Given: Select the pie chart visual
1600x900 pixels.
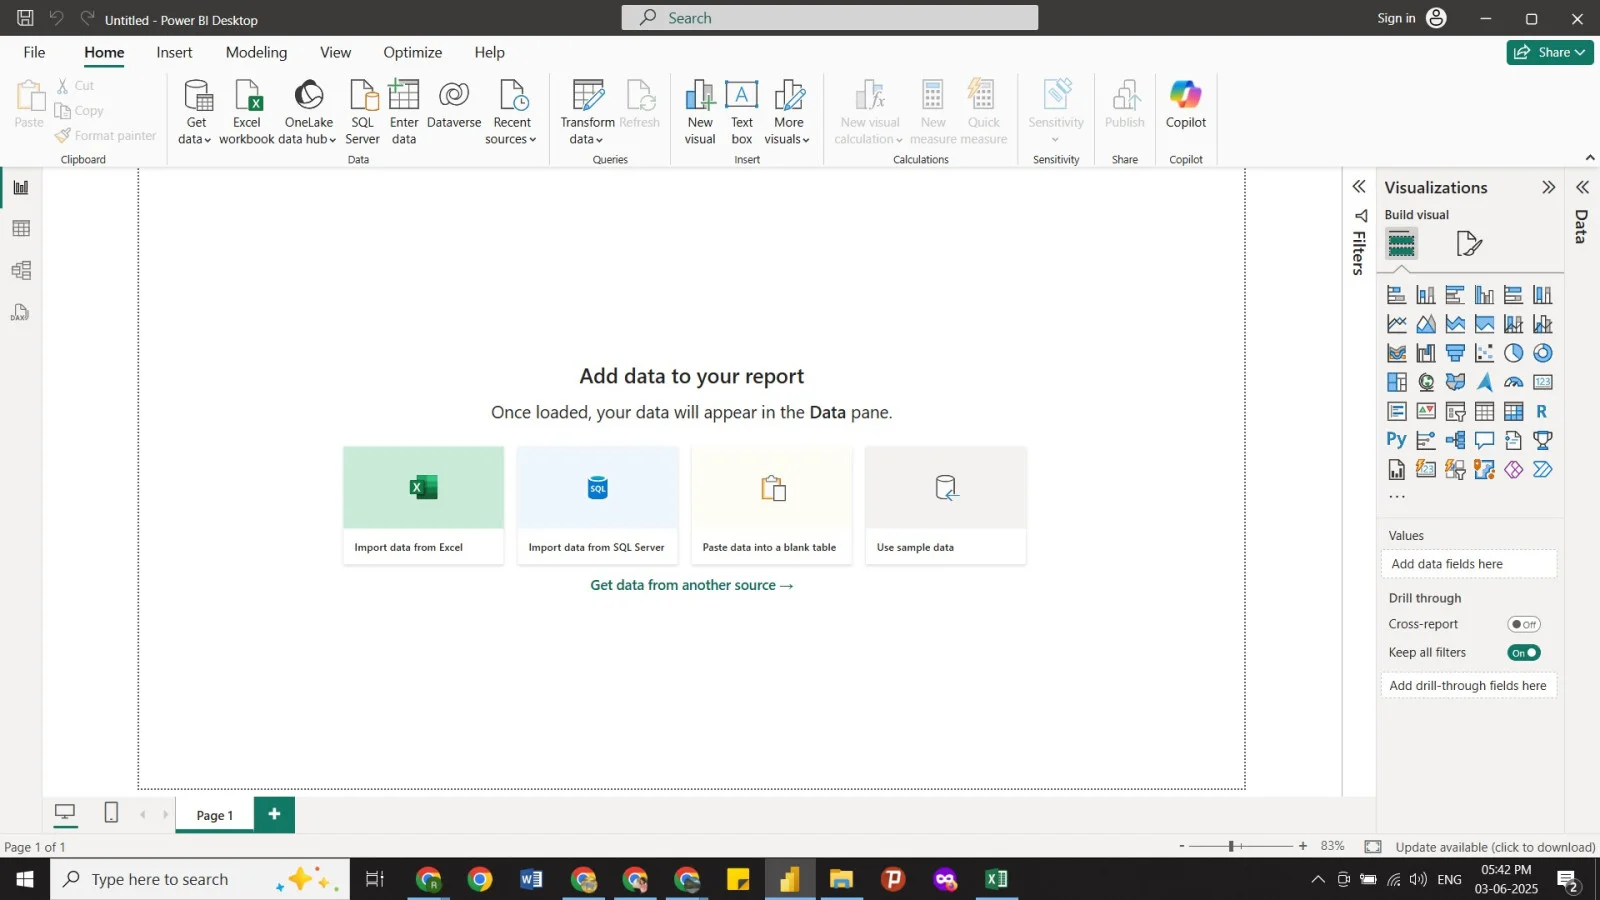Looking at the screenshot, I should (x=1514, y=353).
